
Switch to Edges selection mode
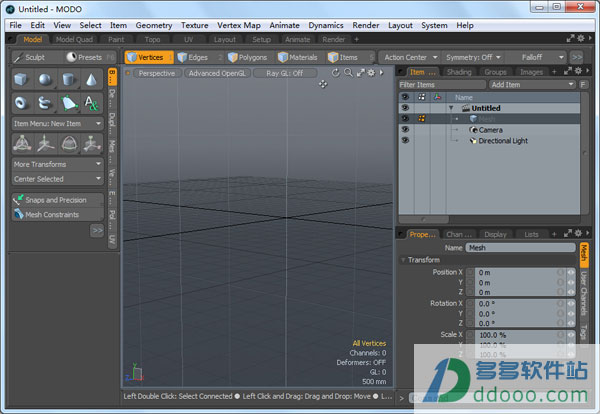click(x=198, y=57)
